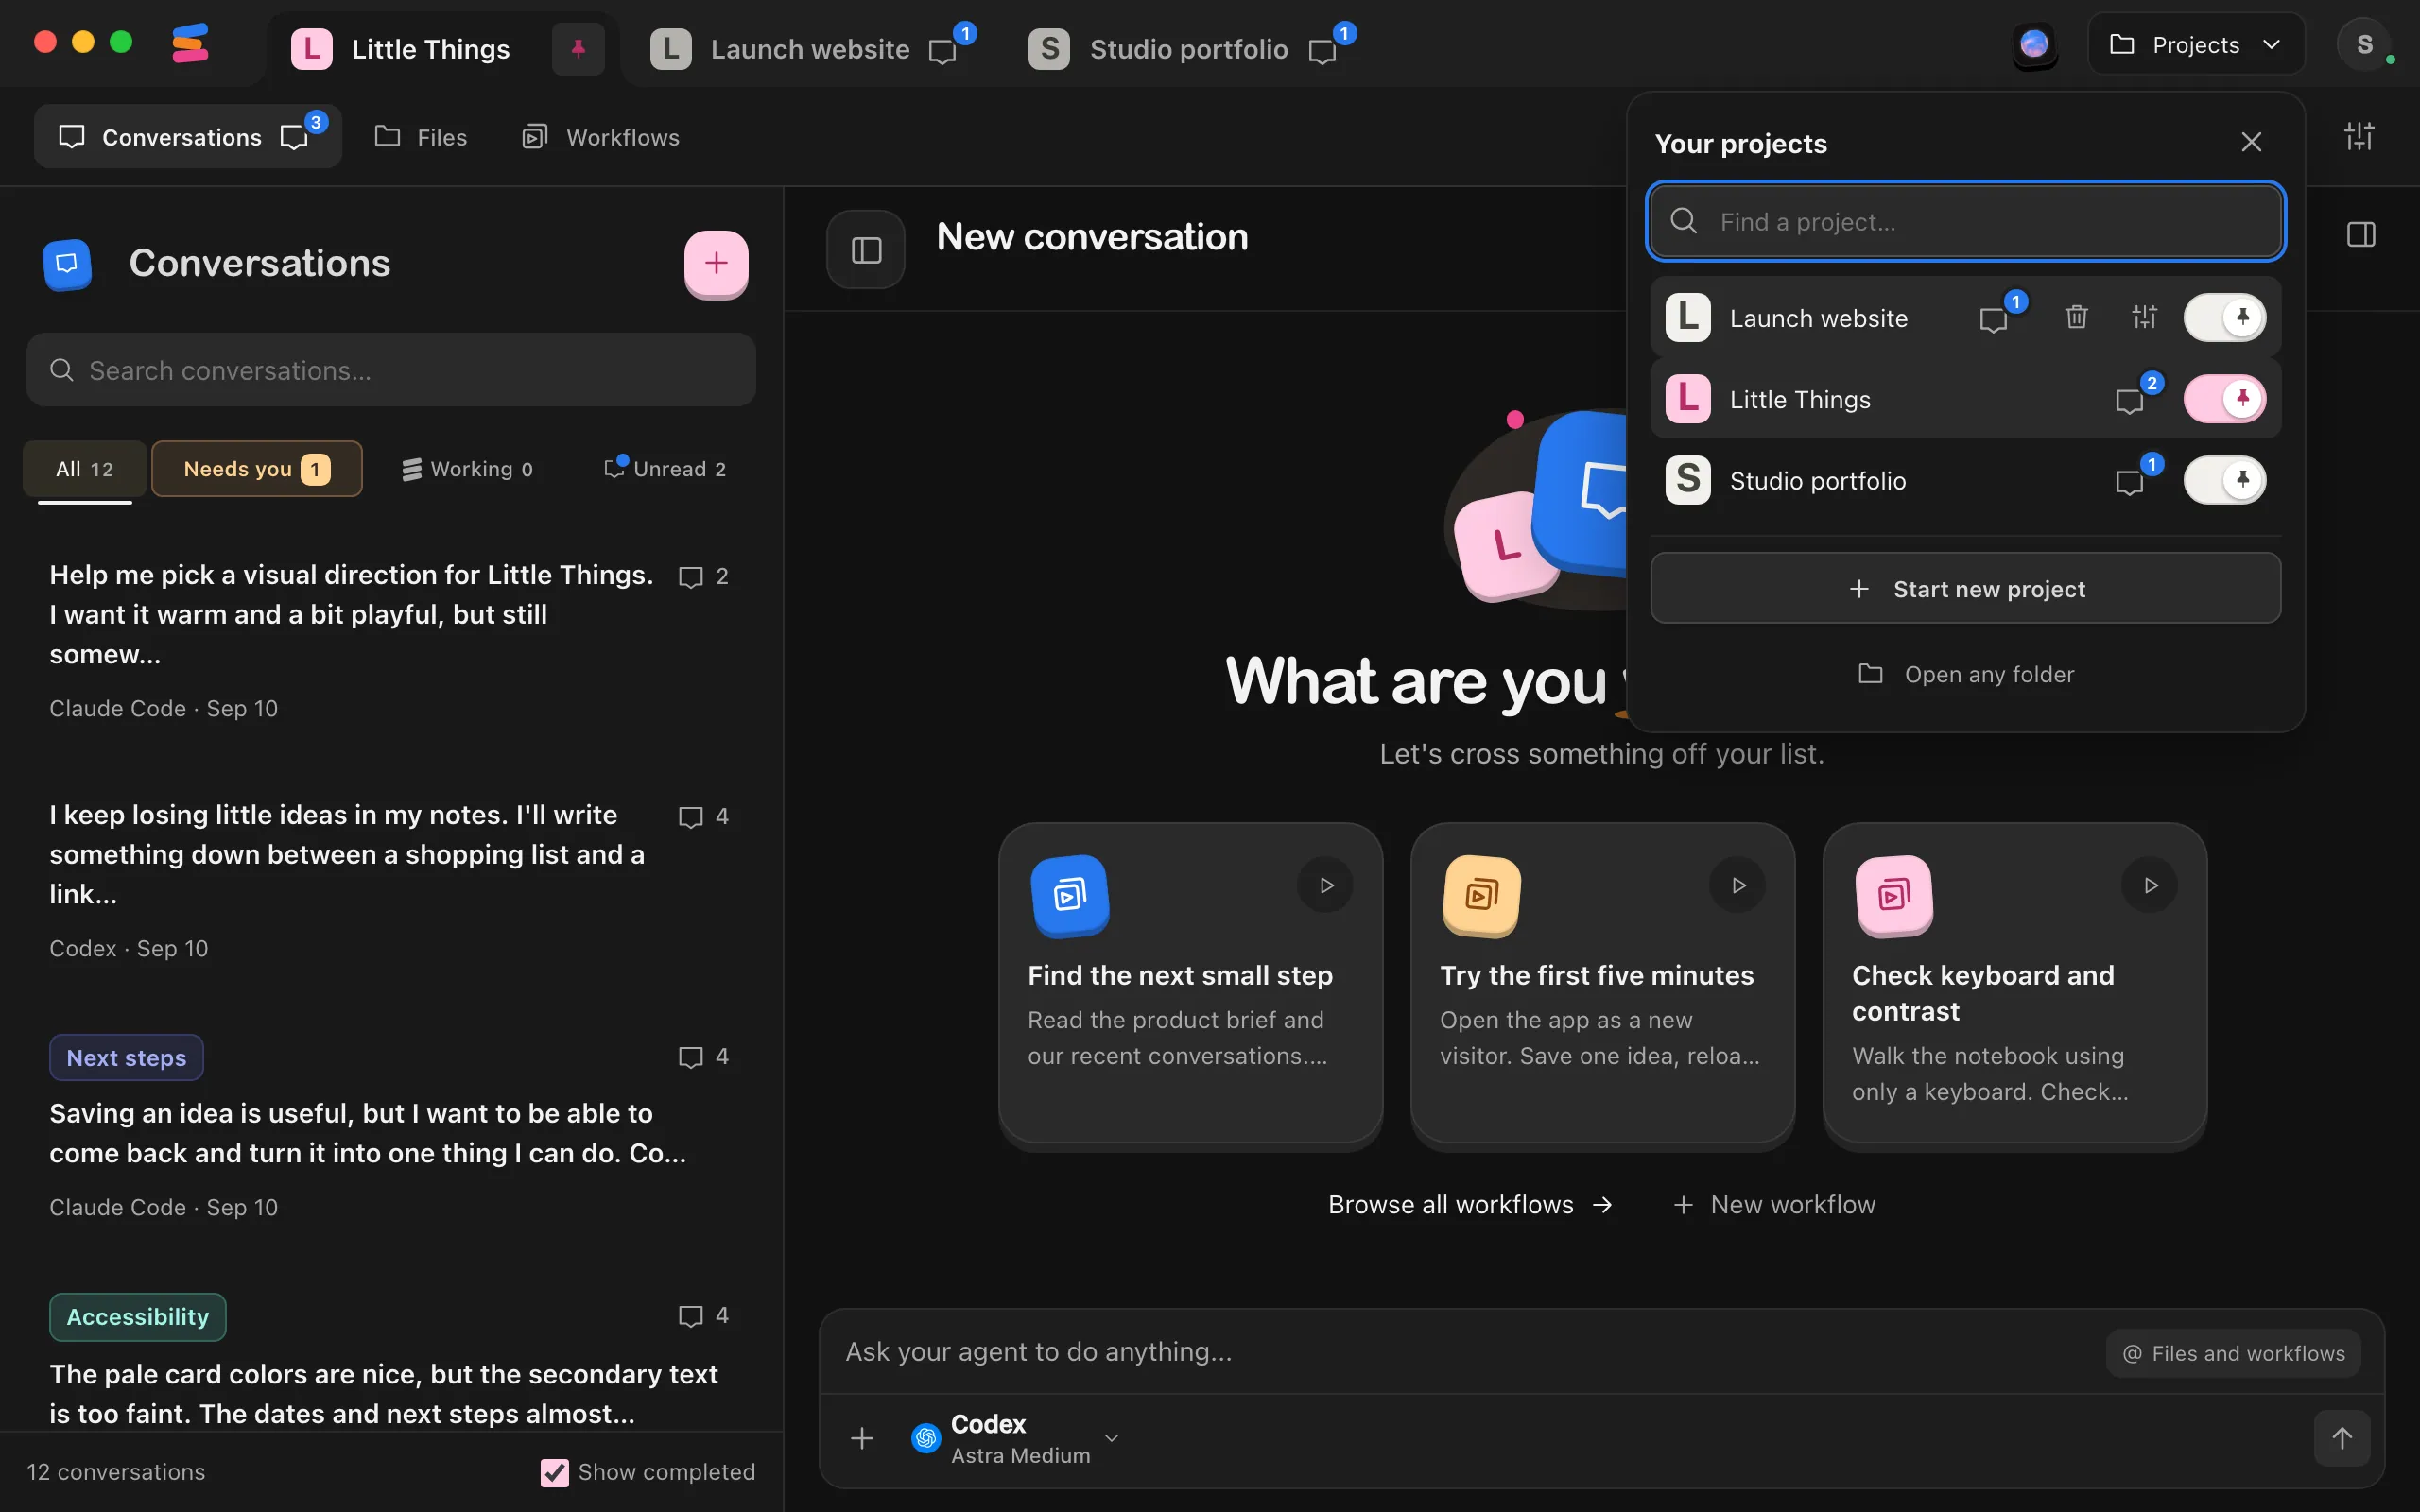
Task: Open the Files tab
Action: point(421,137)
